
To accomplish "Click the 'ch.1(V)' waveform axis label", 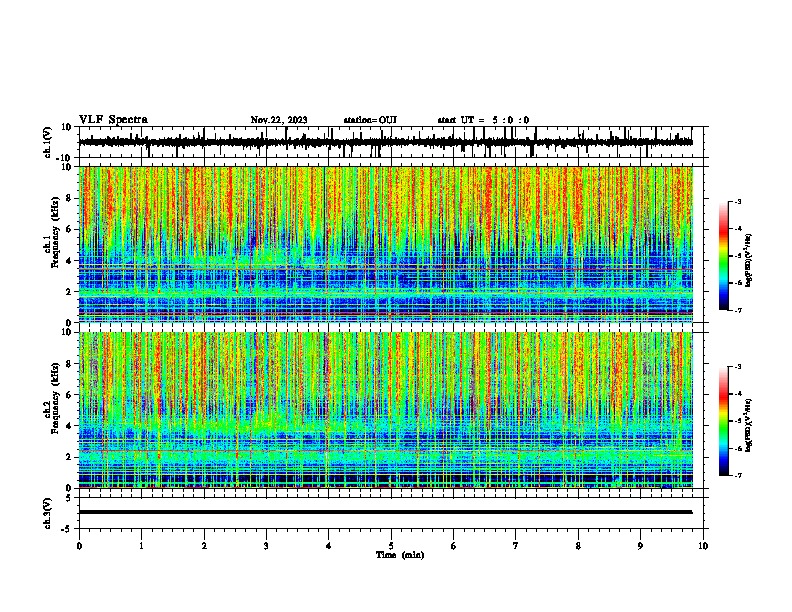I will [x=48, y=142].
